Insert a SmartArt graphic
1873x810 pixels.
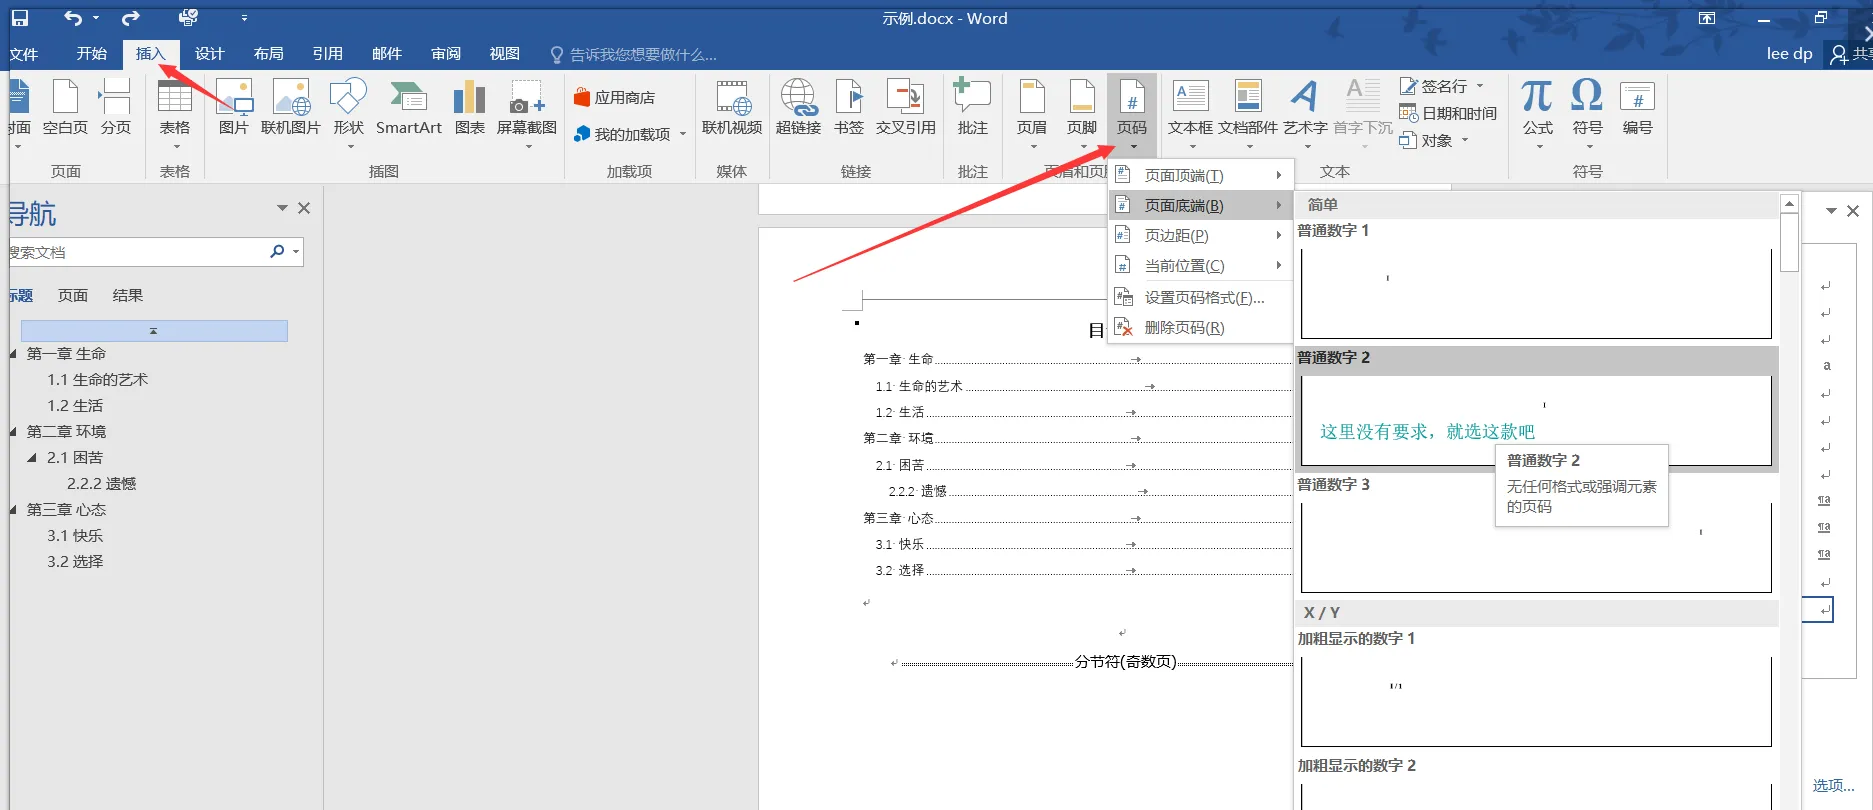[x=408, y=108]
